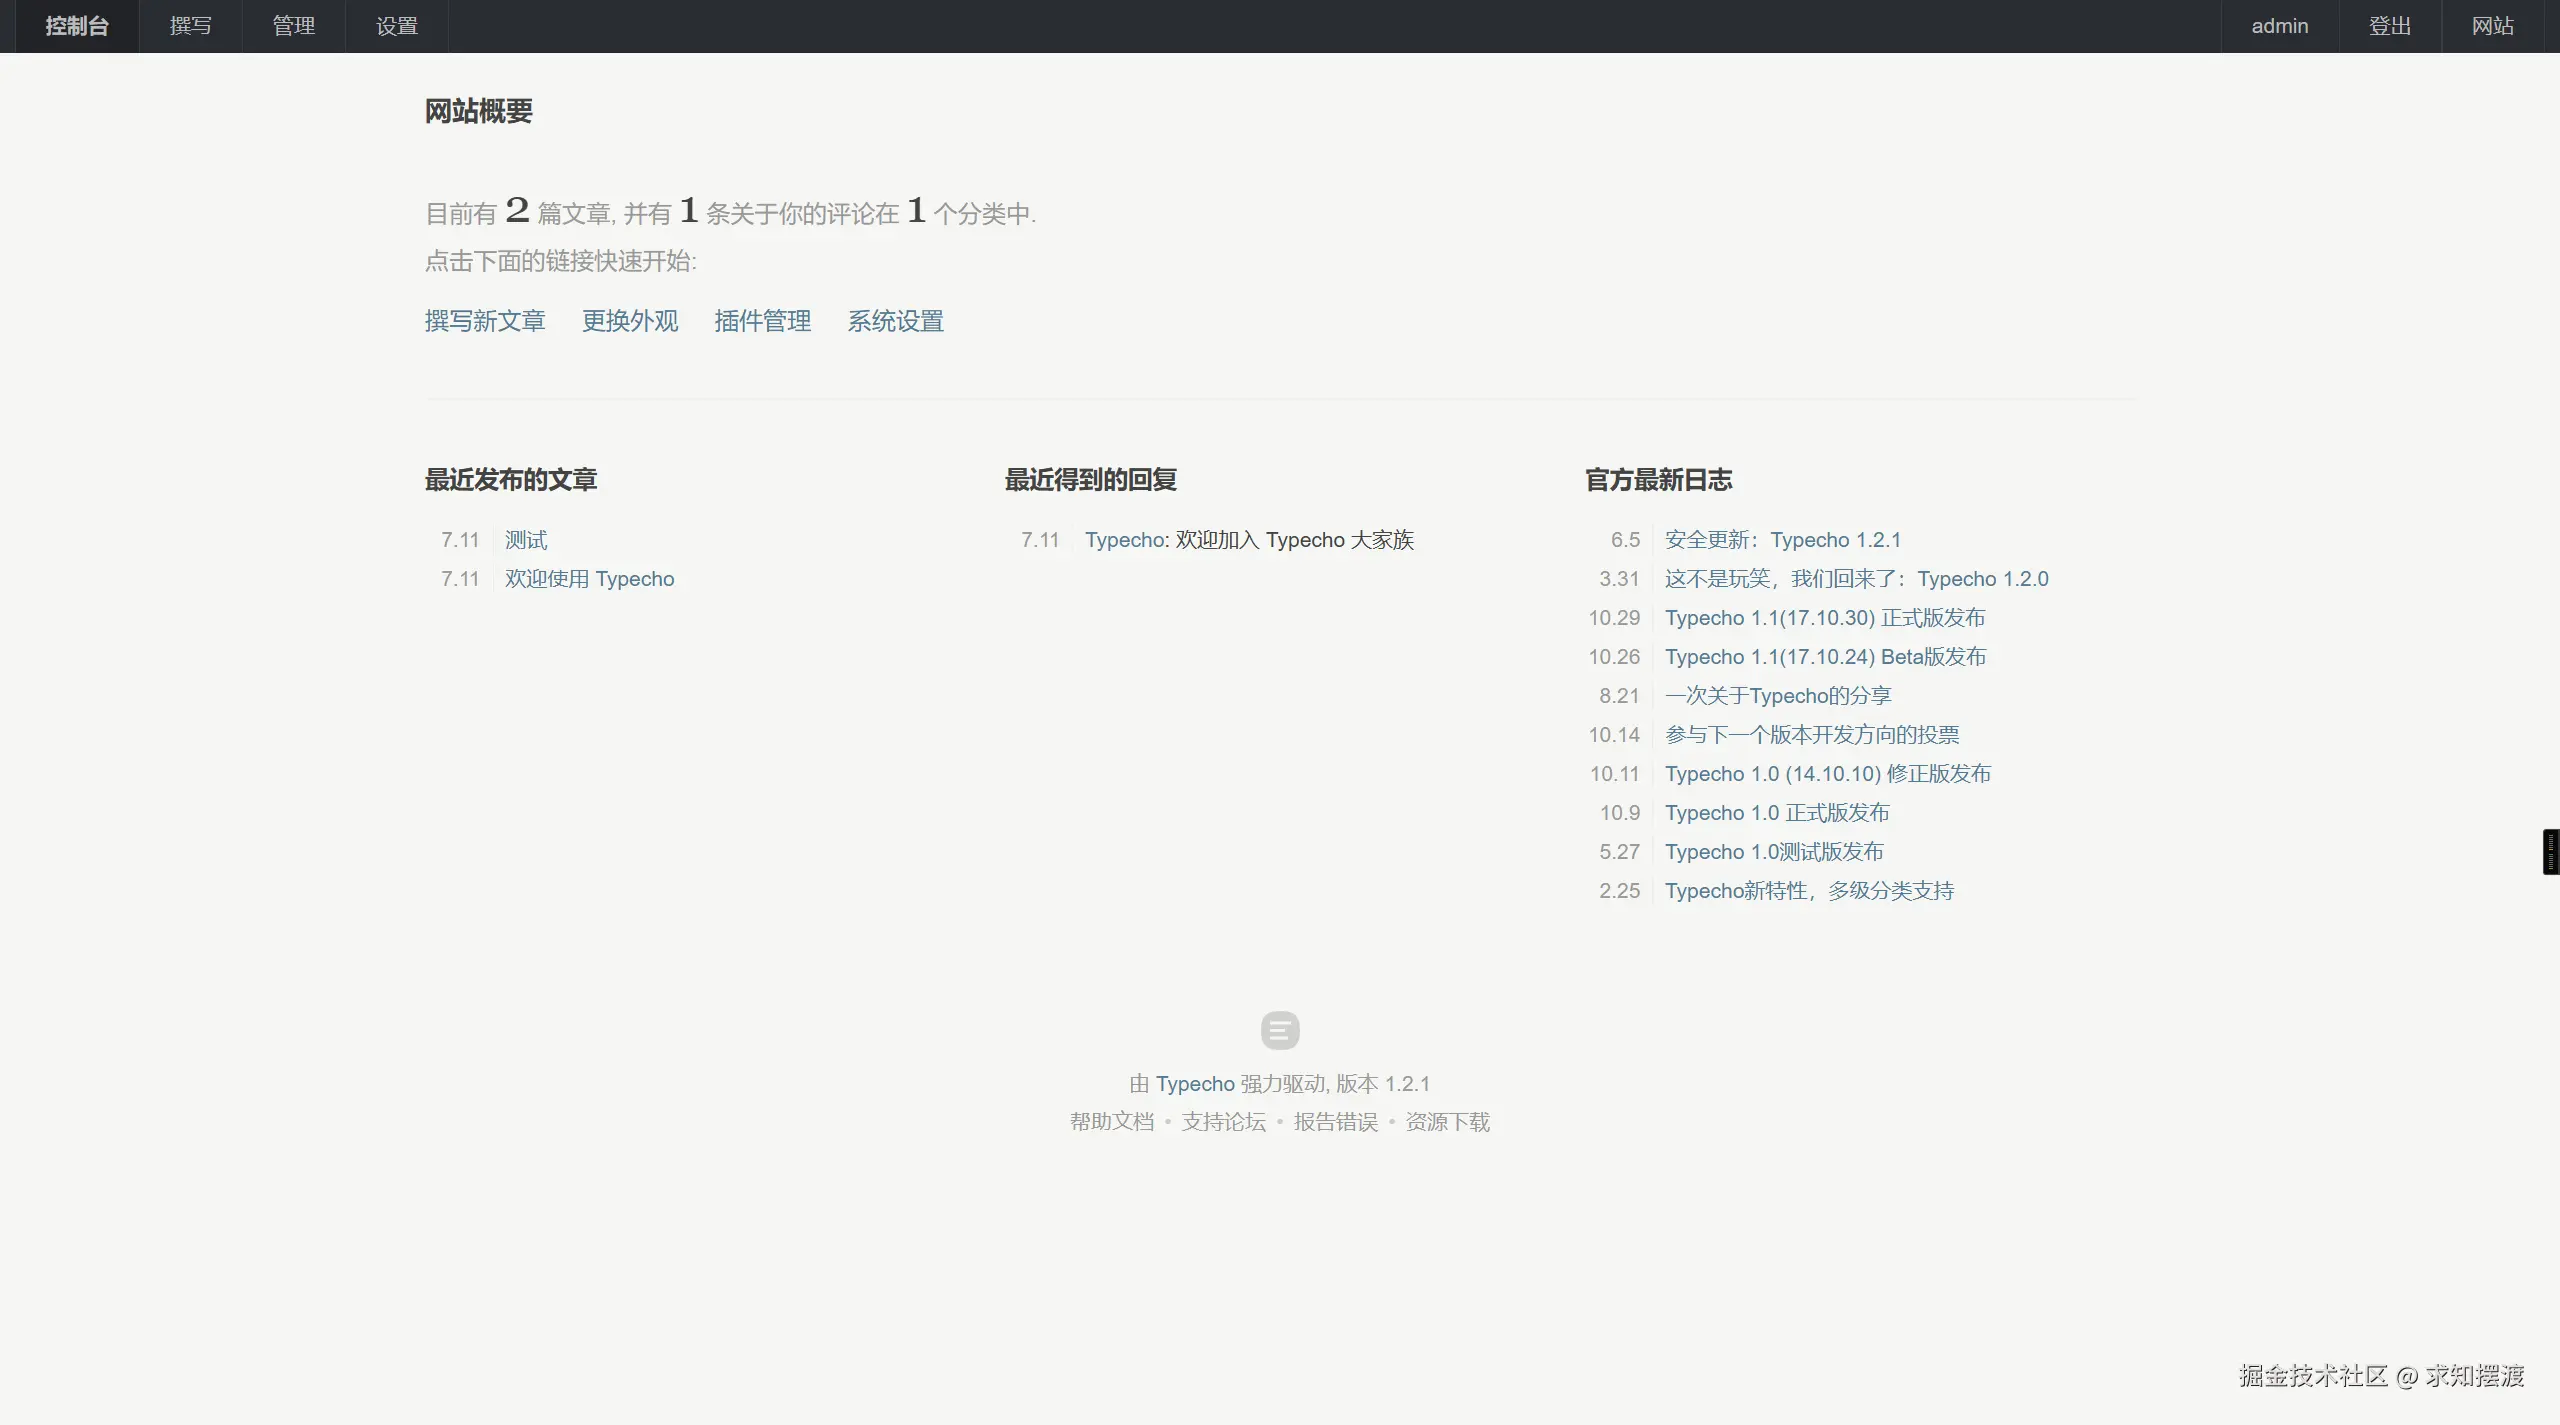Open the admin profile link
Screen dimensions: 2560x1425
coord(2280,26)
